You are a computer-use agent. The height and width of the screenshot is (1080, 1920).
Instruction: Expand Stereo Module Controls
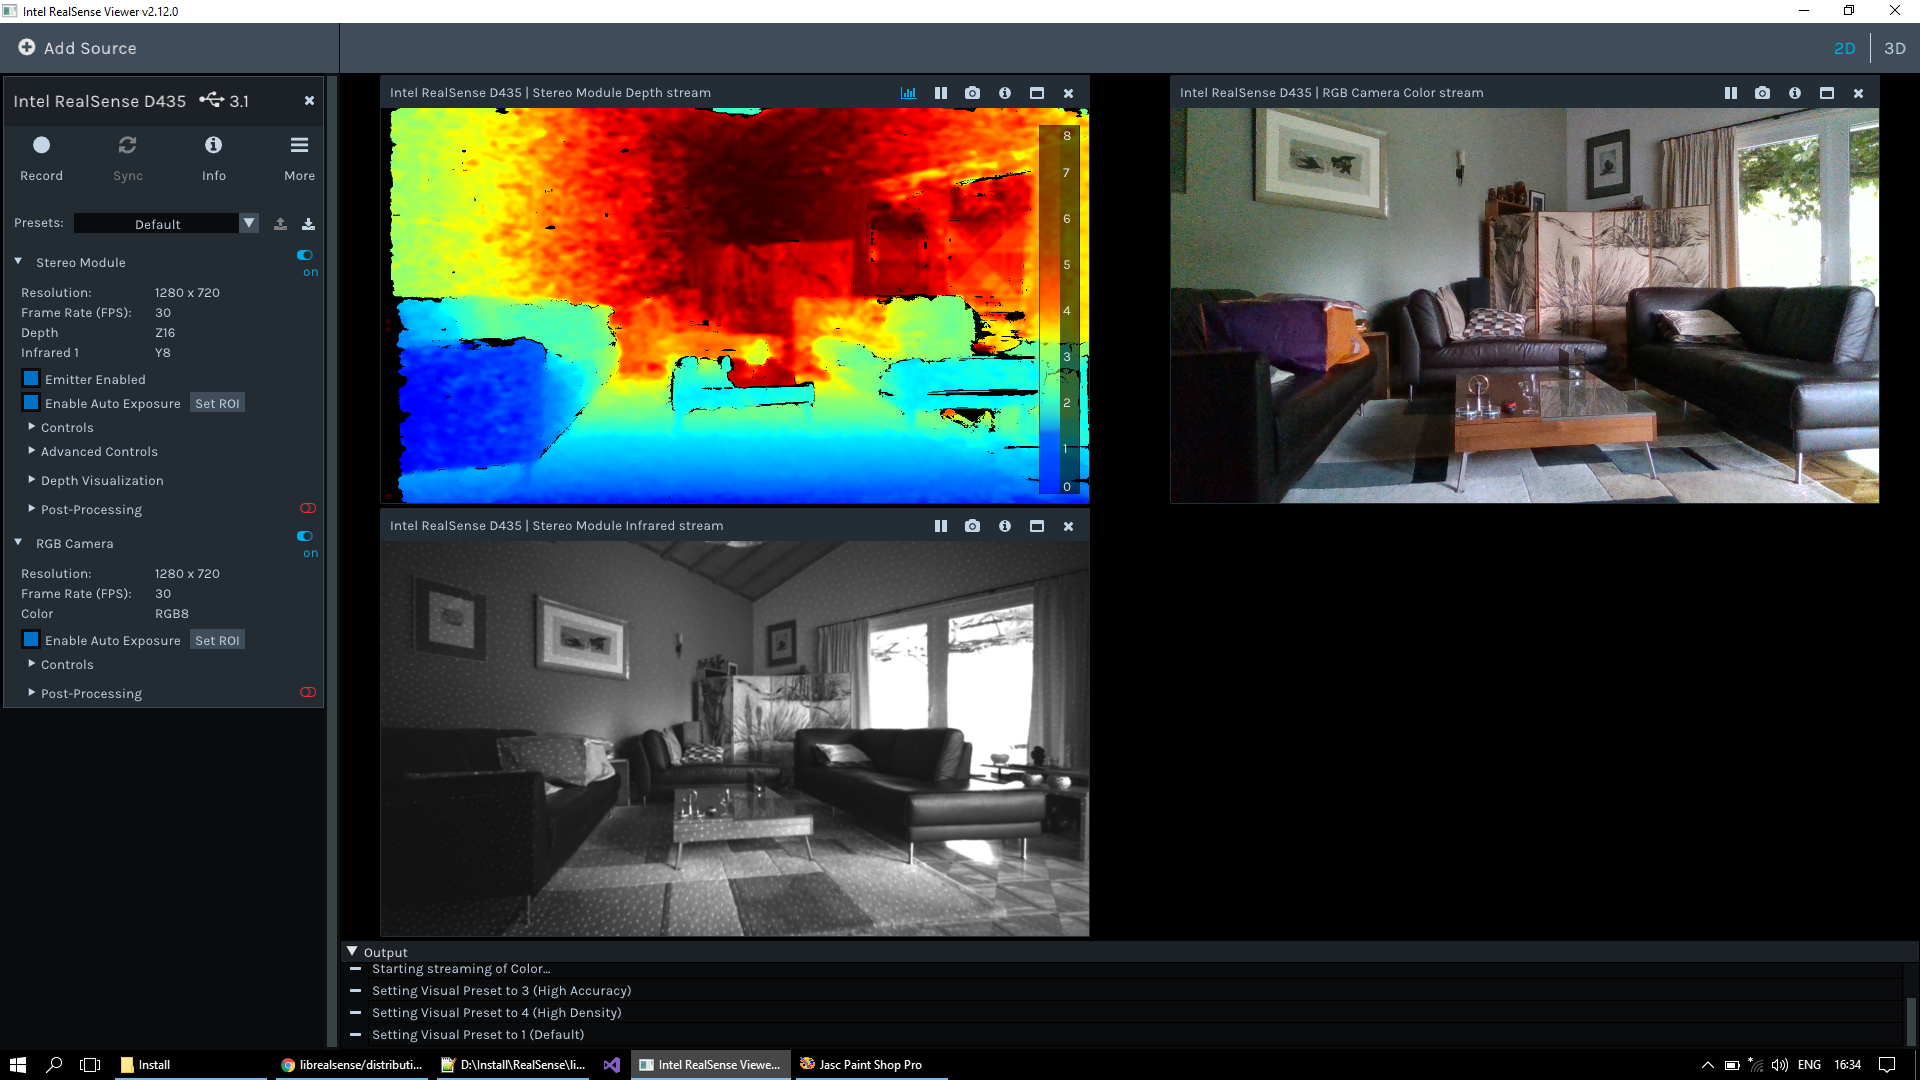(31, 427)
